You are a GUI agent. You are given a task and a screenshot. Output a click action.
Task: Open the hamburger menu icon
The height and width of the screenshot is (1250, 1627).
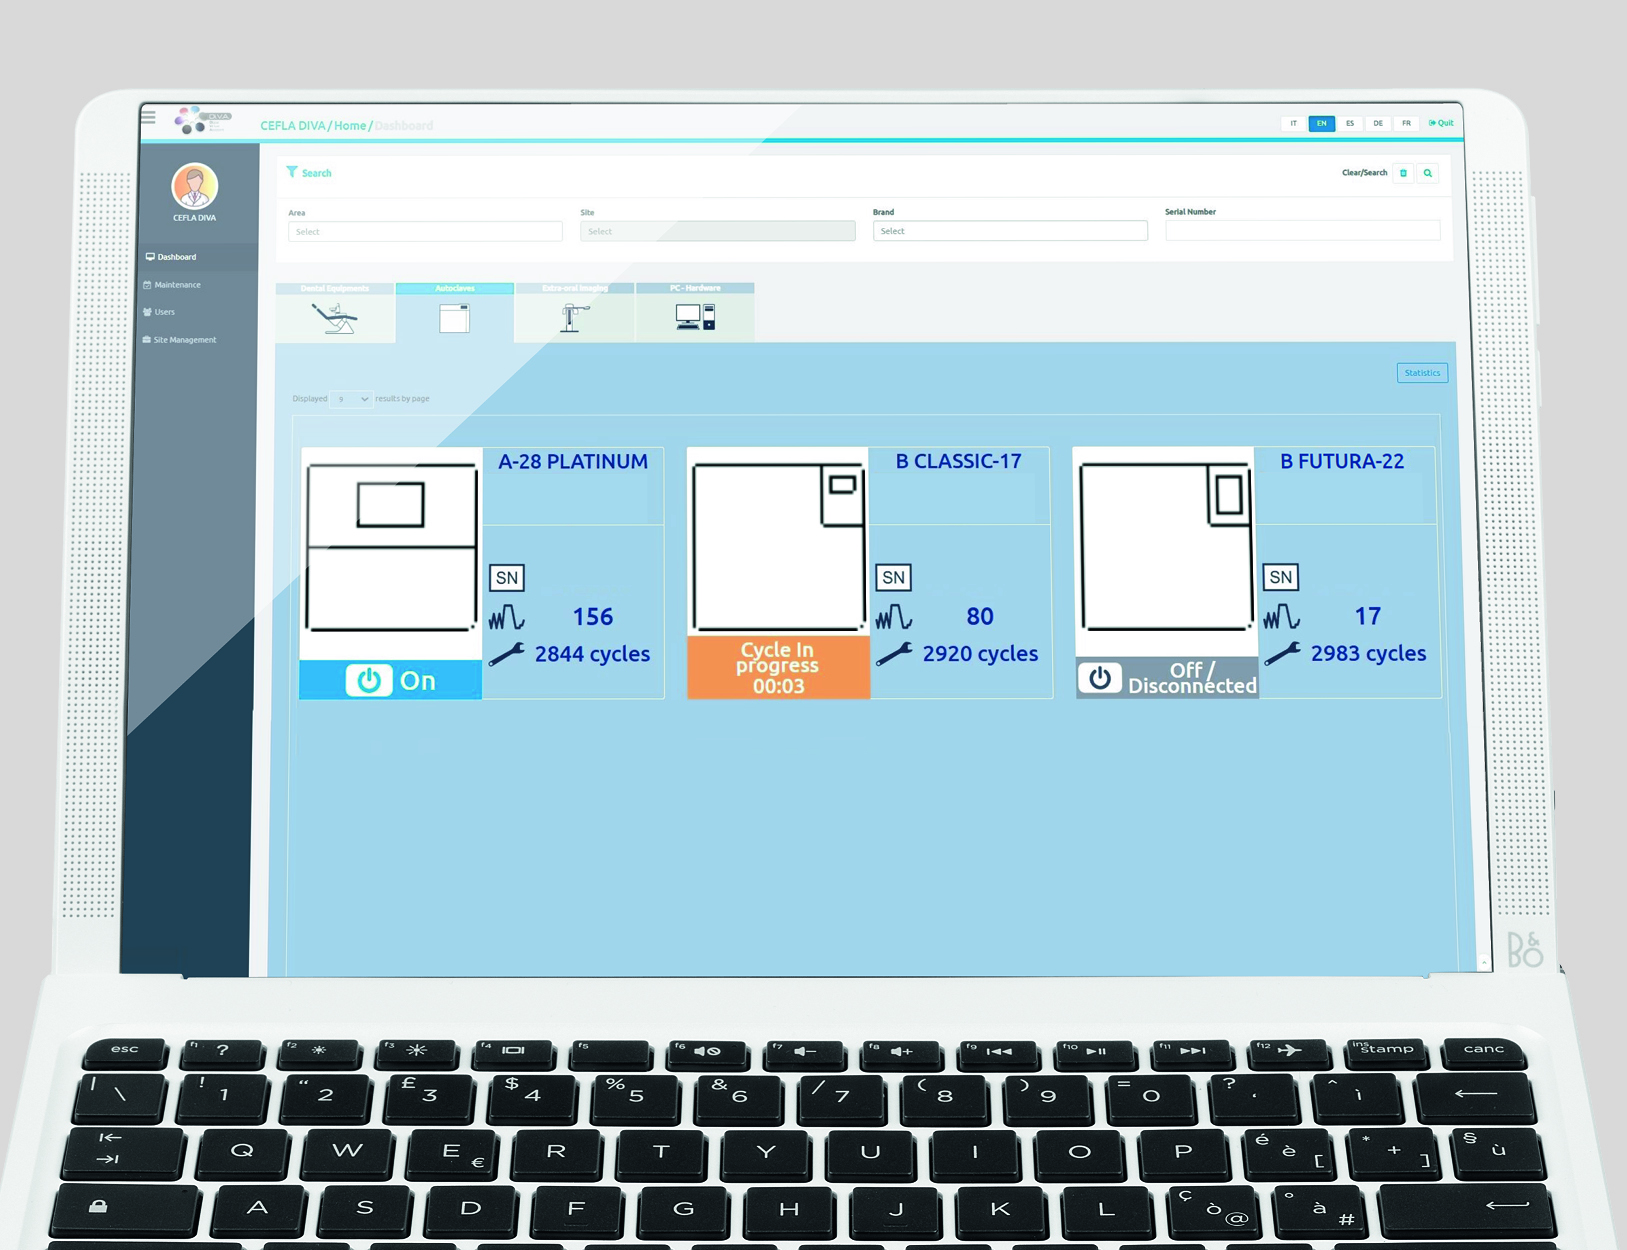coord(148,117)
